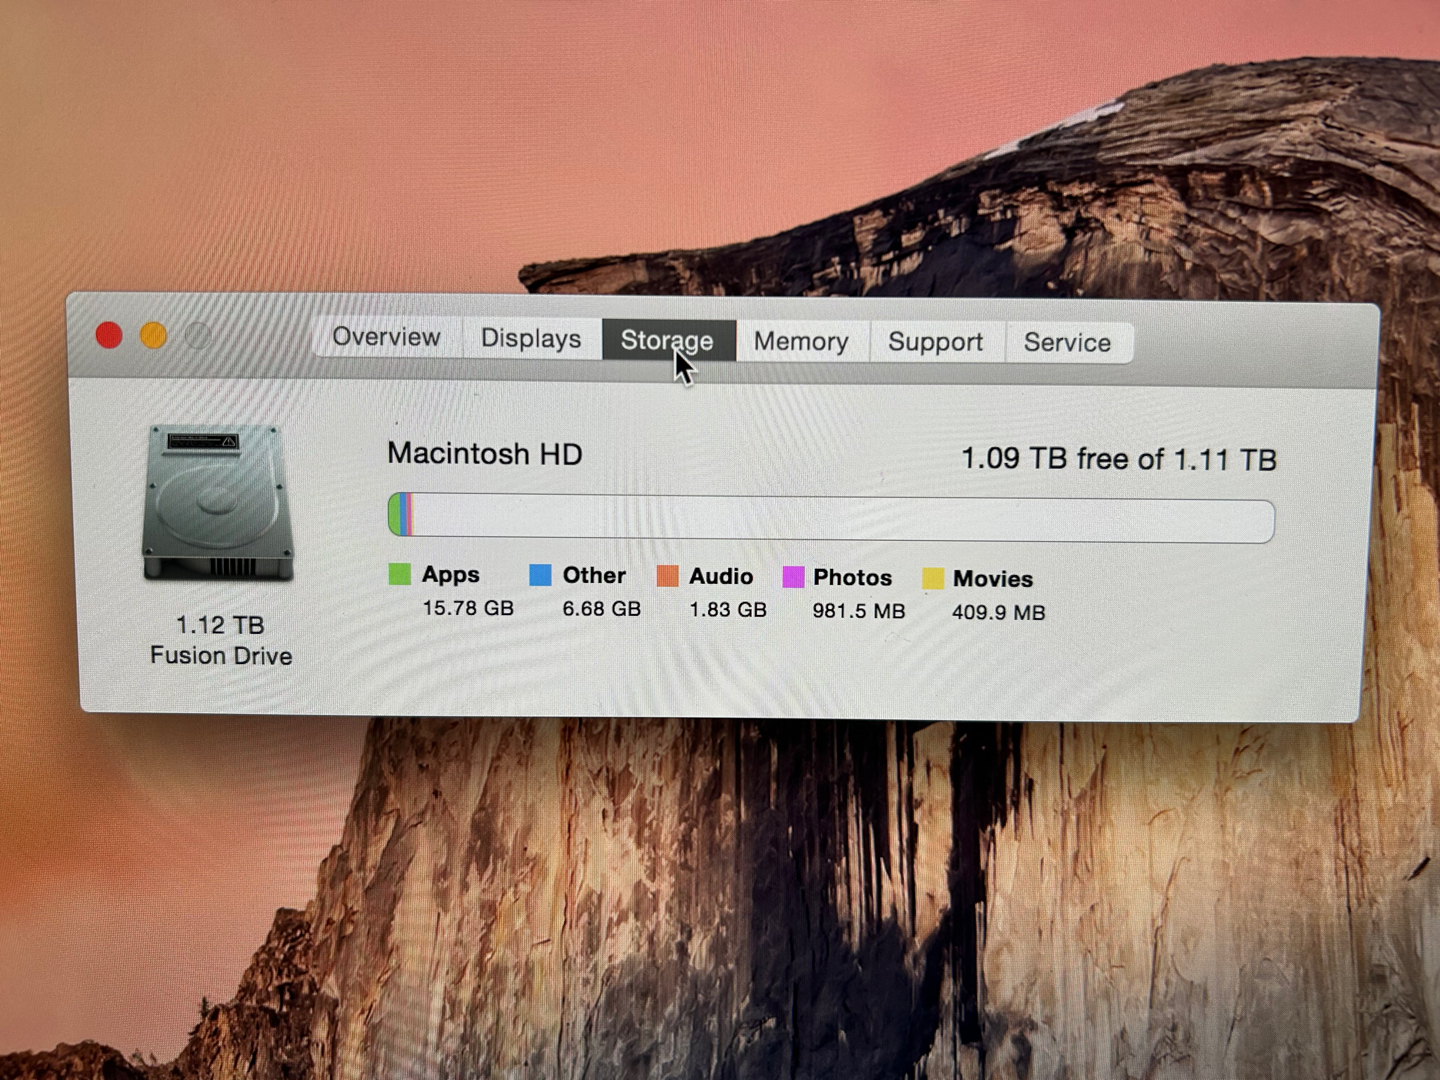Click the magenta Photos legend square

(793, 577)
